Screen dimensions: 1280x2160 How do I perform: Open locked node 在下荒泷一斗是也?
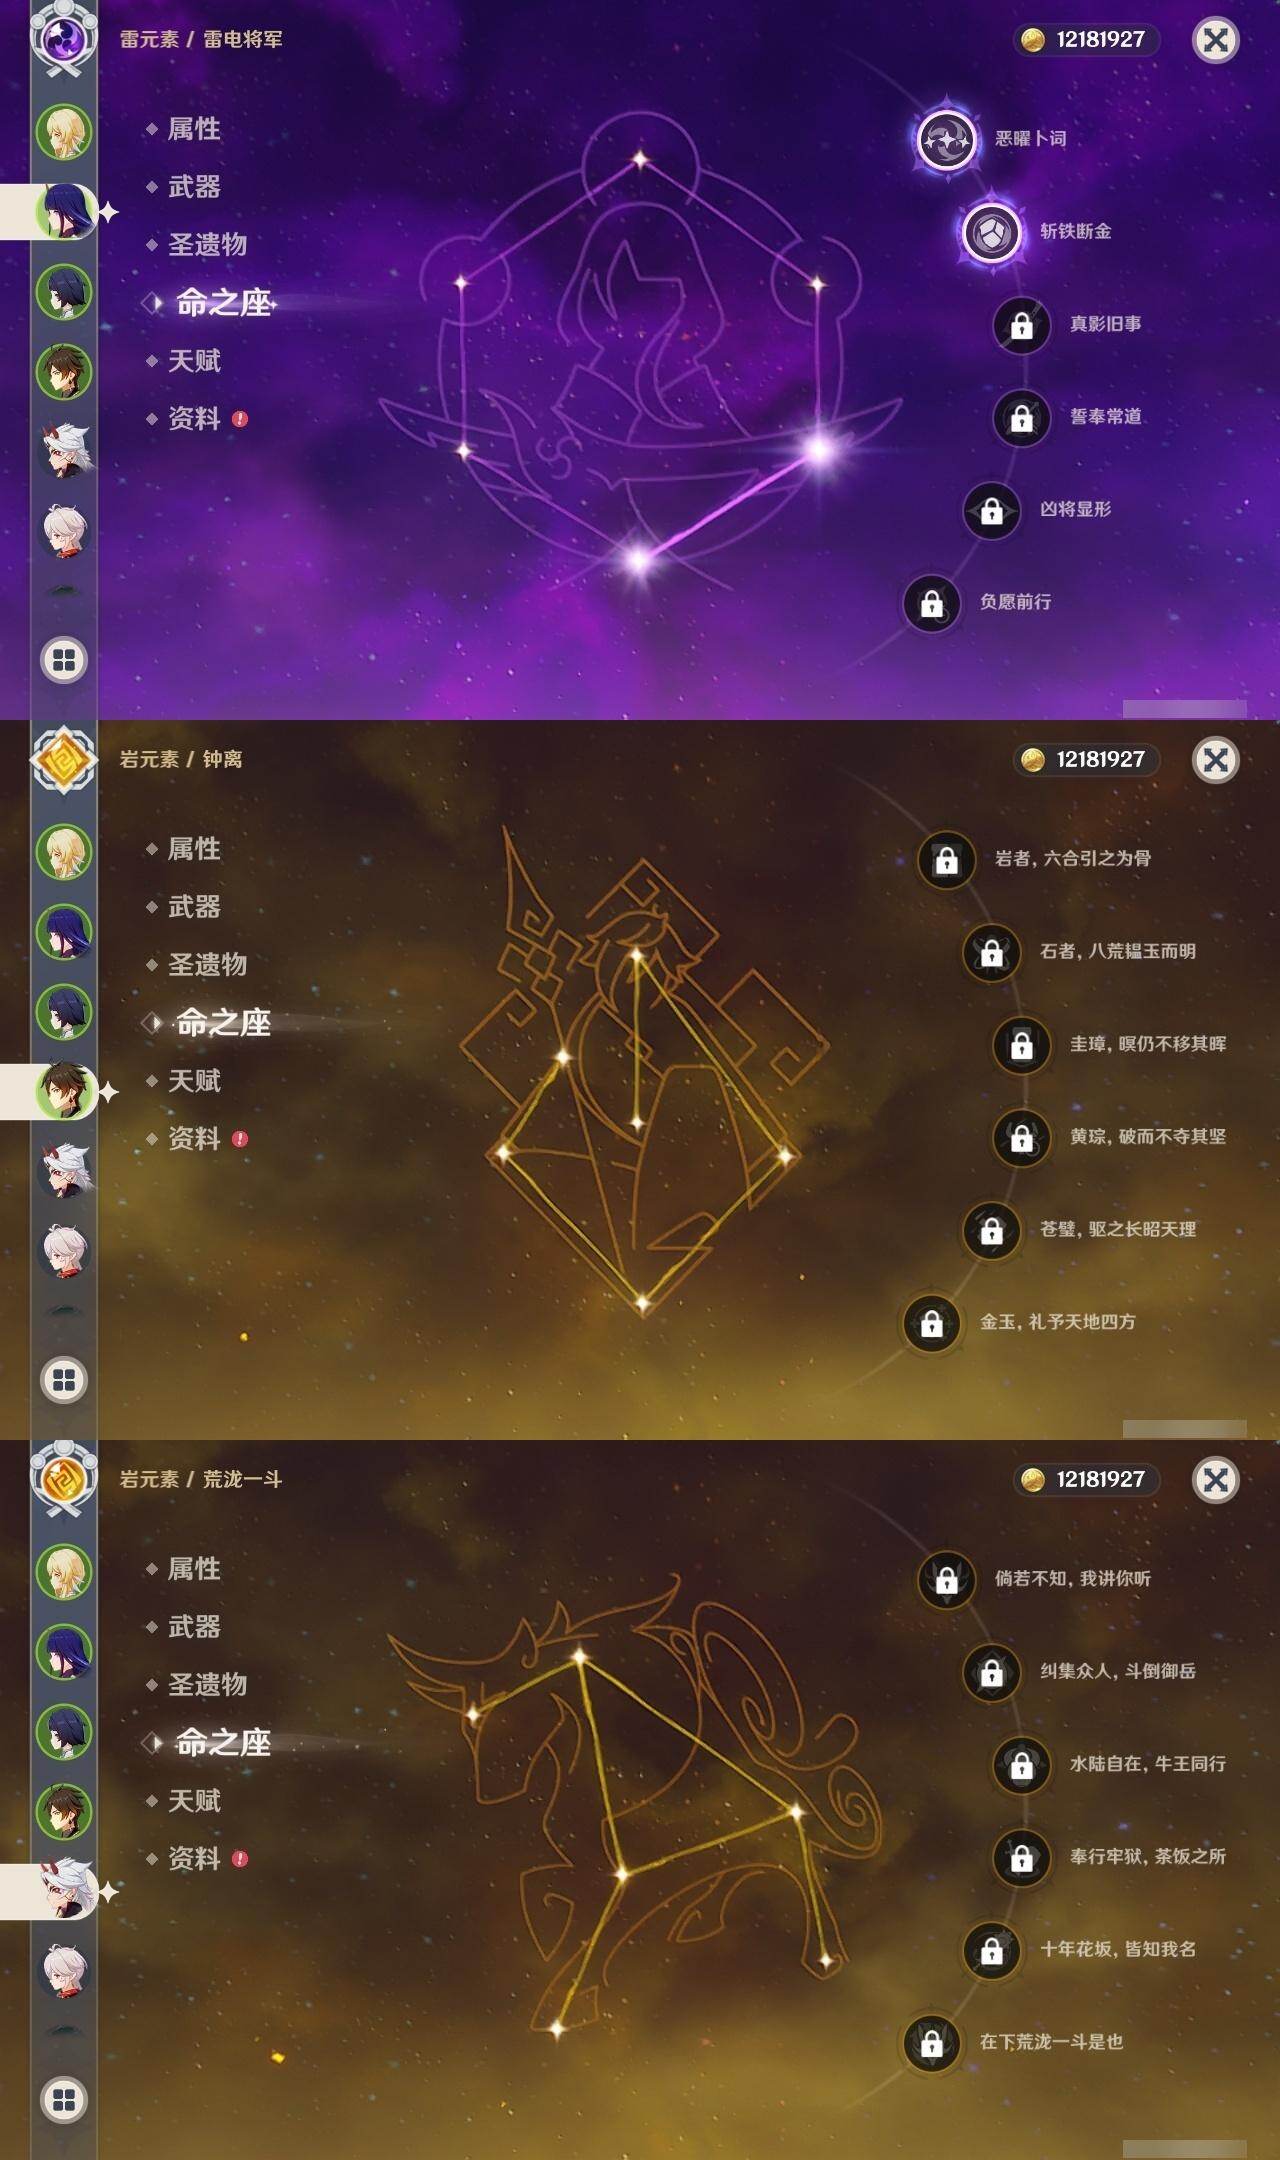point(931,2043)
